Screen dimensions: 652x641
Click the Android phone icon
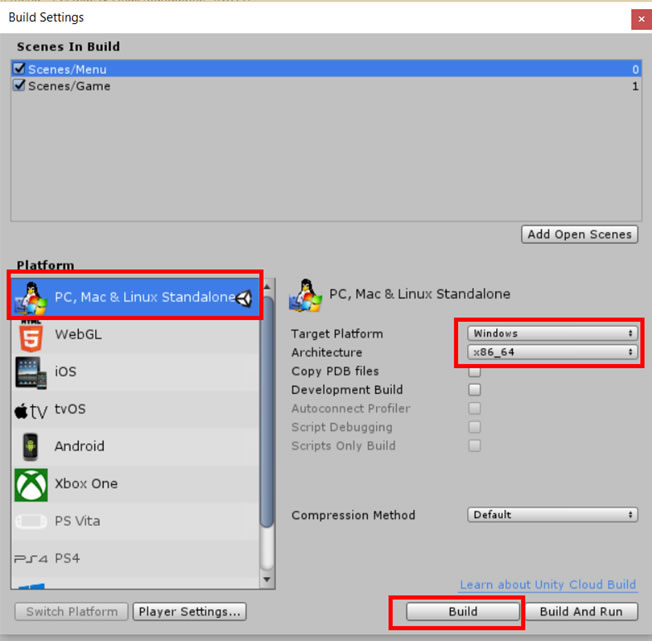click(x=30, y=447)
